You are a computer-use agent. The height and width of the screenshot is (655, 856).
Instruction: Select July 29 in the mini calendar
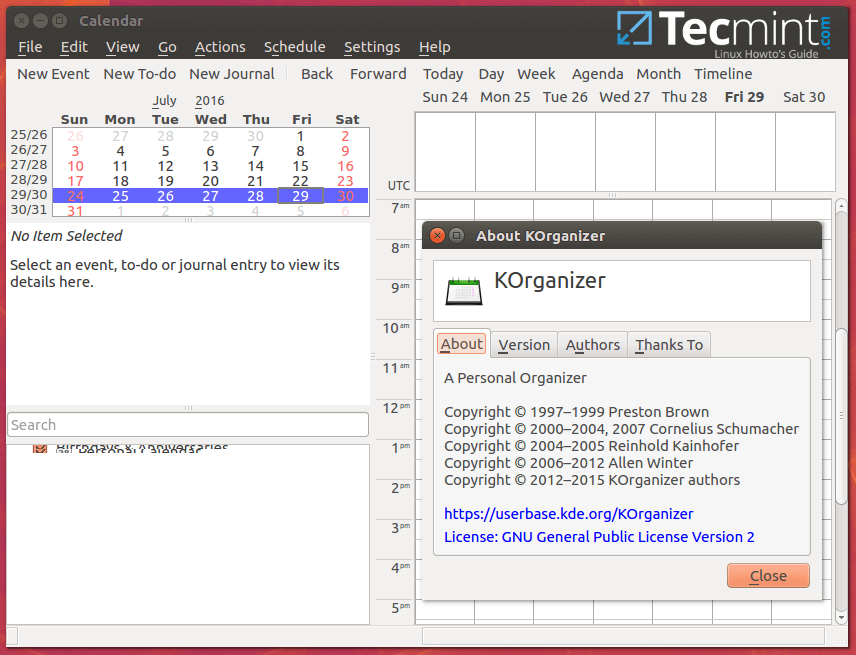coord(300,196)
